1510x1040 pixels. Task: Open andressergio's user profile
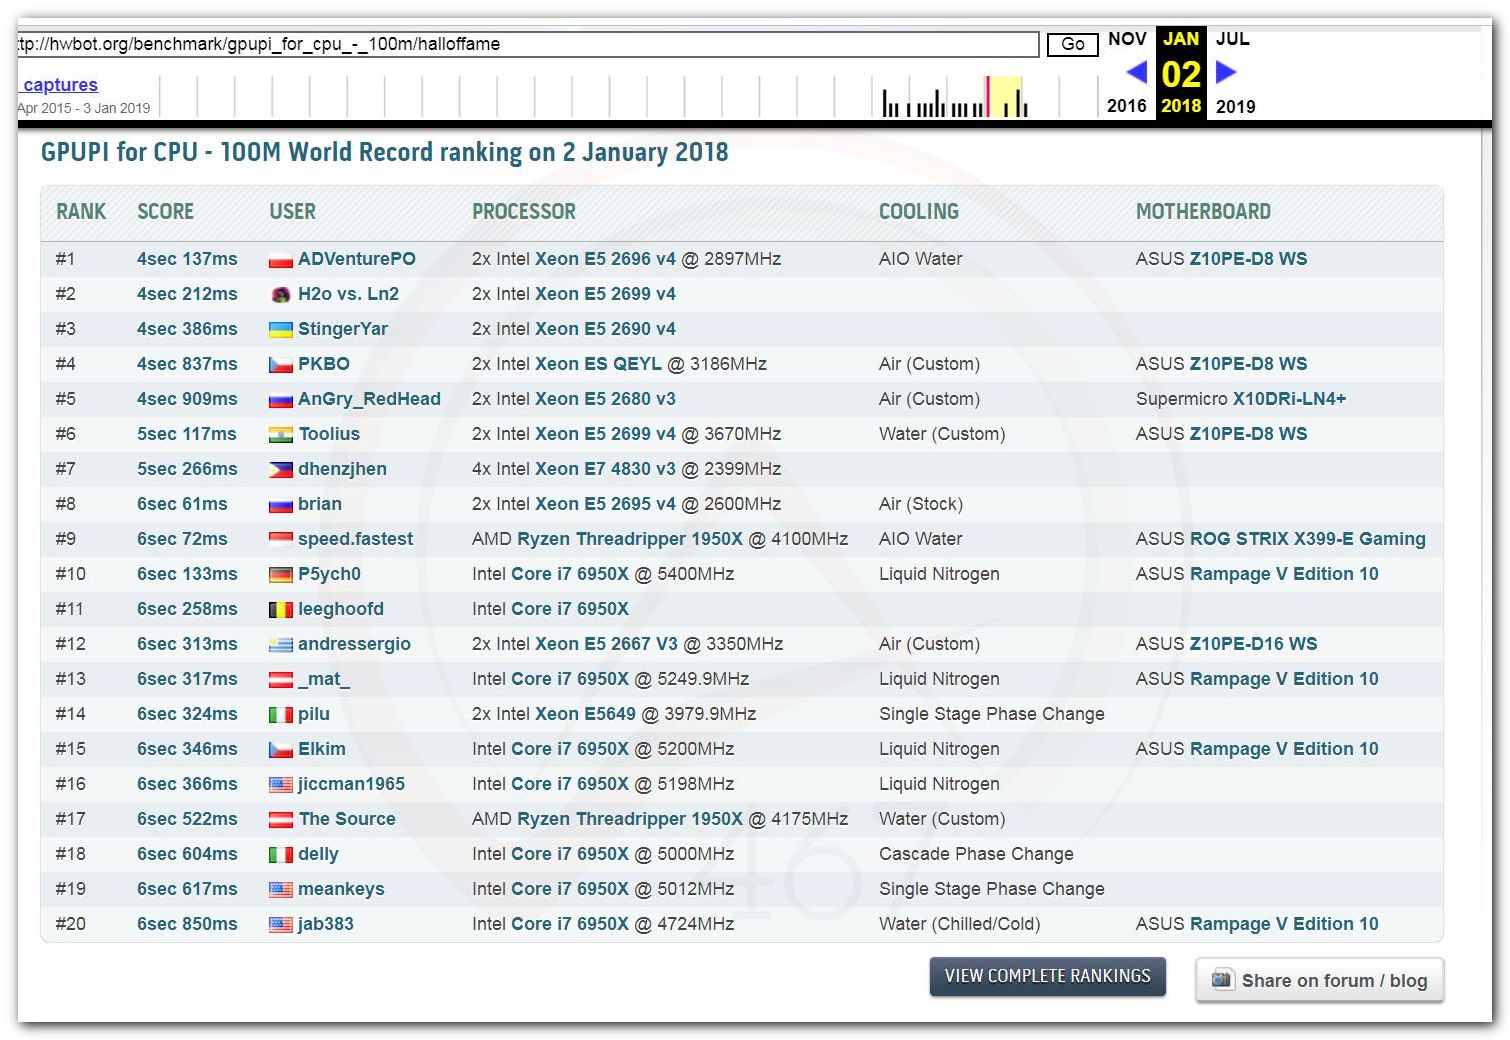[354, 644]
